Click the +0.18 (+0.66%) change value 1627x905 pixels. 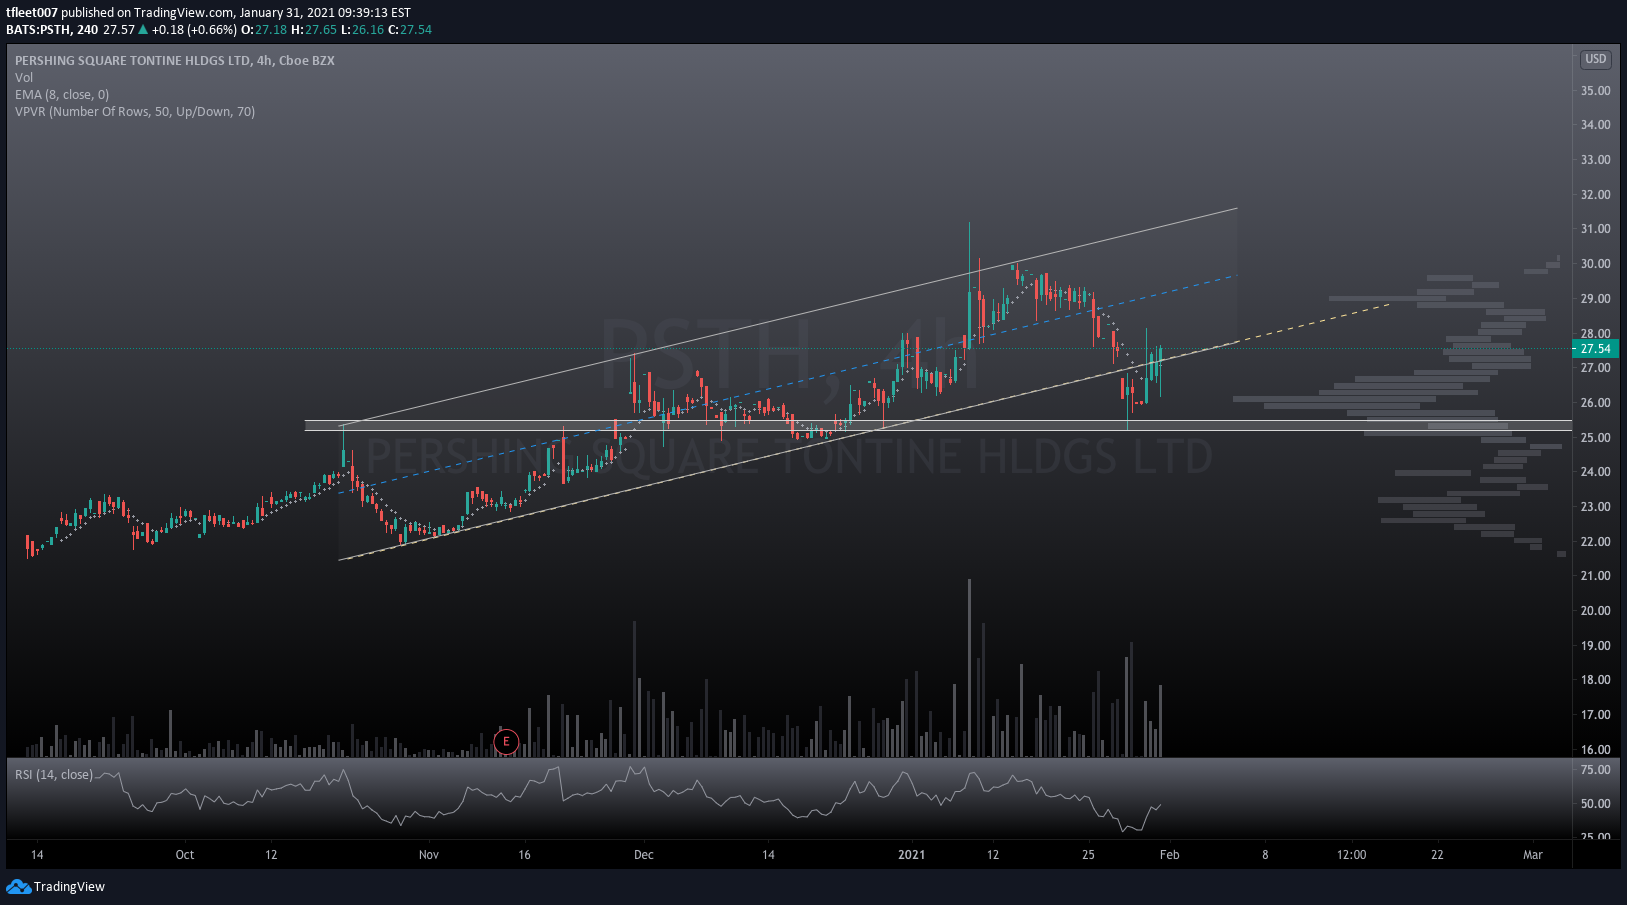tap(194, 30)
